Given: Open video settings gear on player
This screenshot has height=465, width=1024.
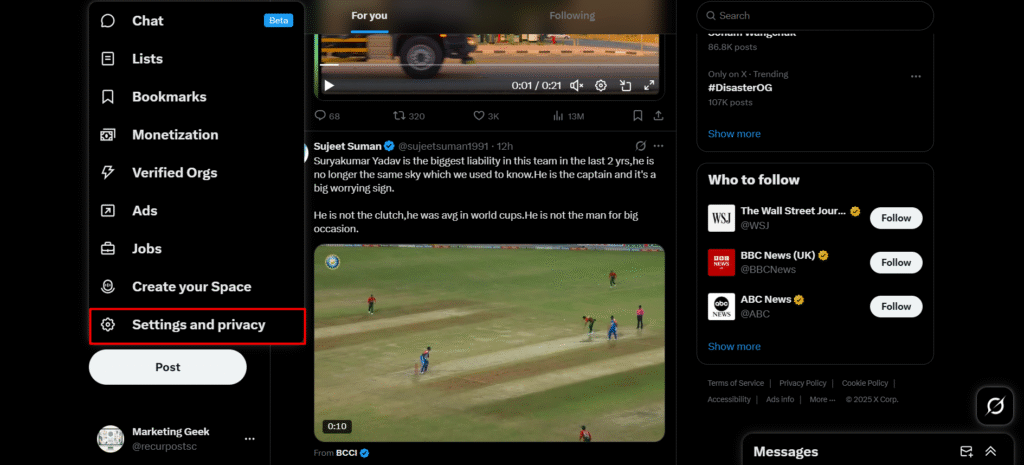Looking at the screenshot, I should click(x=601, y=86).
